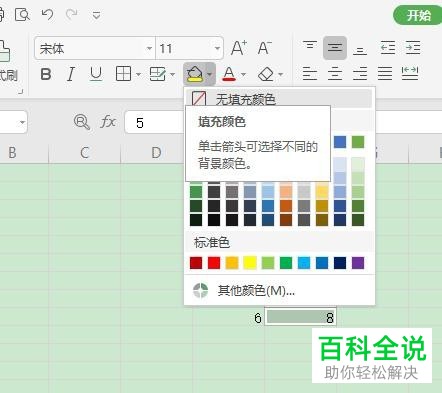Pick the green theme color in top row
Screen dimensions: 442x393
point(358,142)
